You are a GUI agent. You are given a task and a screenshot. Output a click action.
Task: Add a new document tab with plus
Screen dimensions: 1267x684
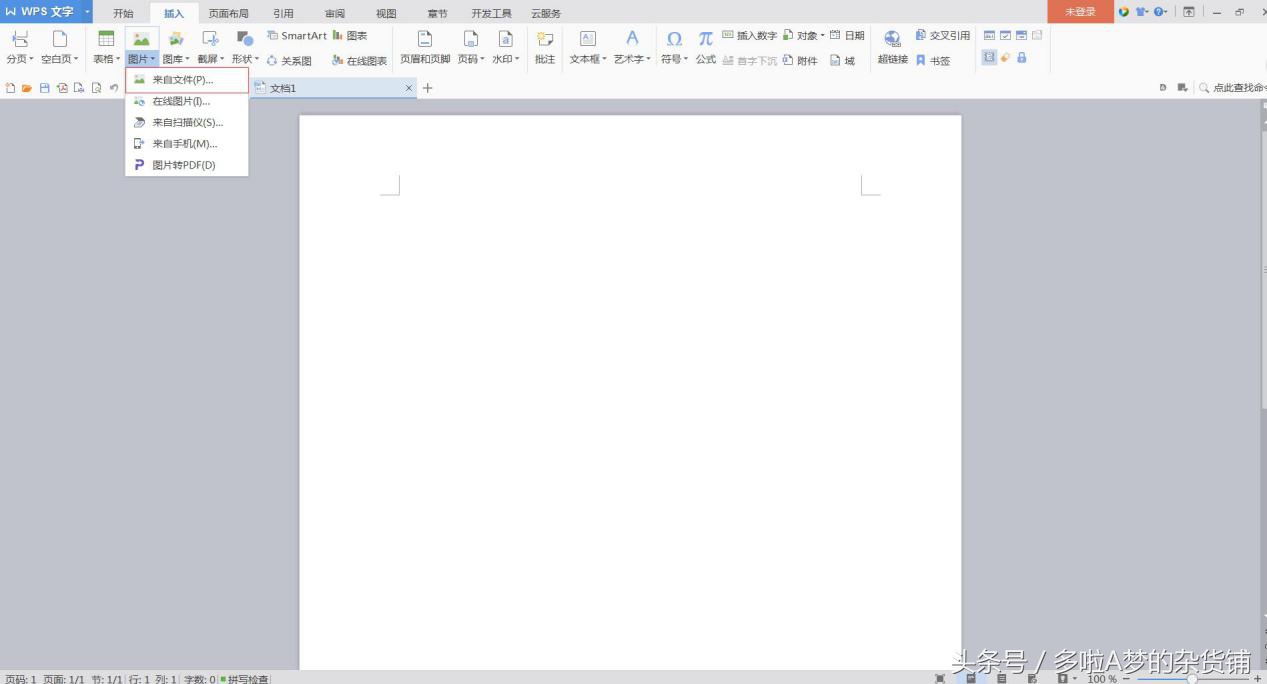(428, 88)
